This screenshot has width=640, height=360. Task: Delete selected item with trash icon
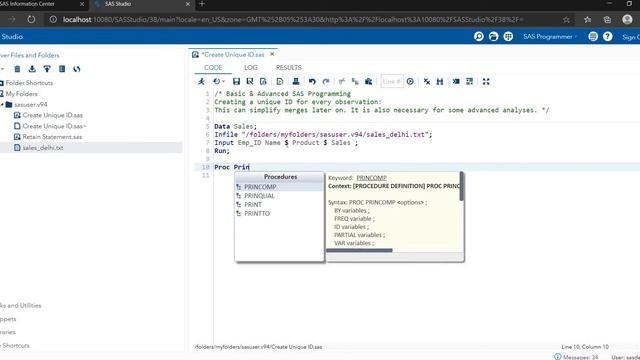coord(17,69)
